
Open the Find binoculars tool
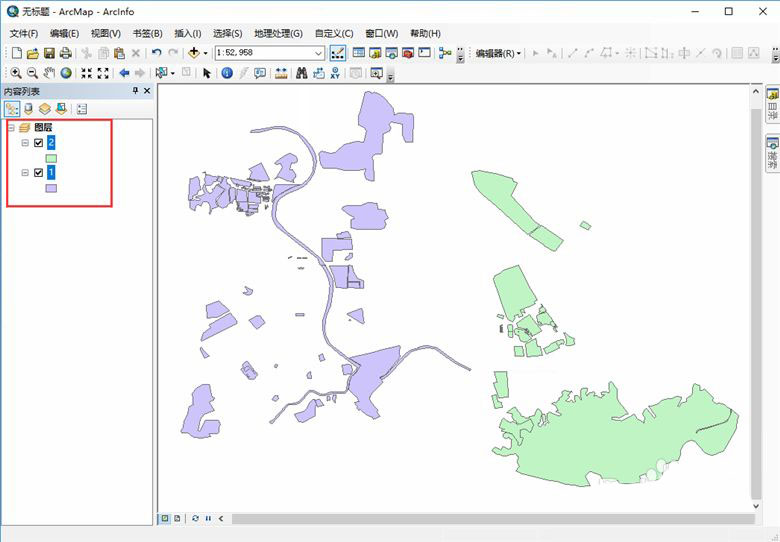301,73
